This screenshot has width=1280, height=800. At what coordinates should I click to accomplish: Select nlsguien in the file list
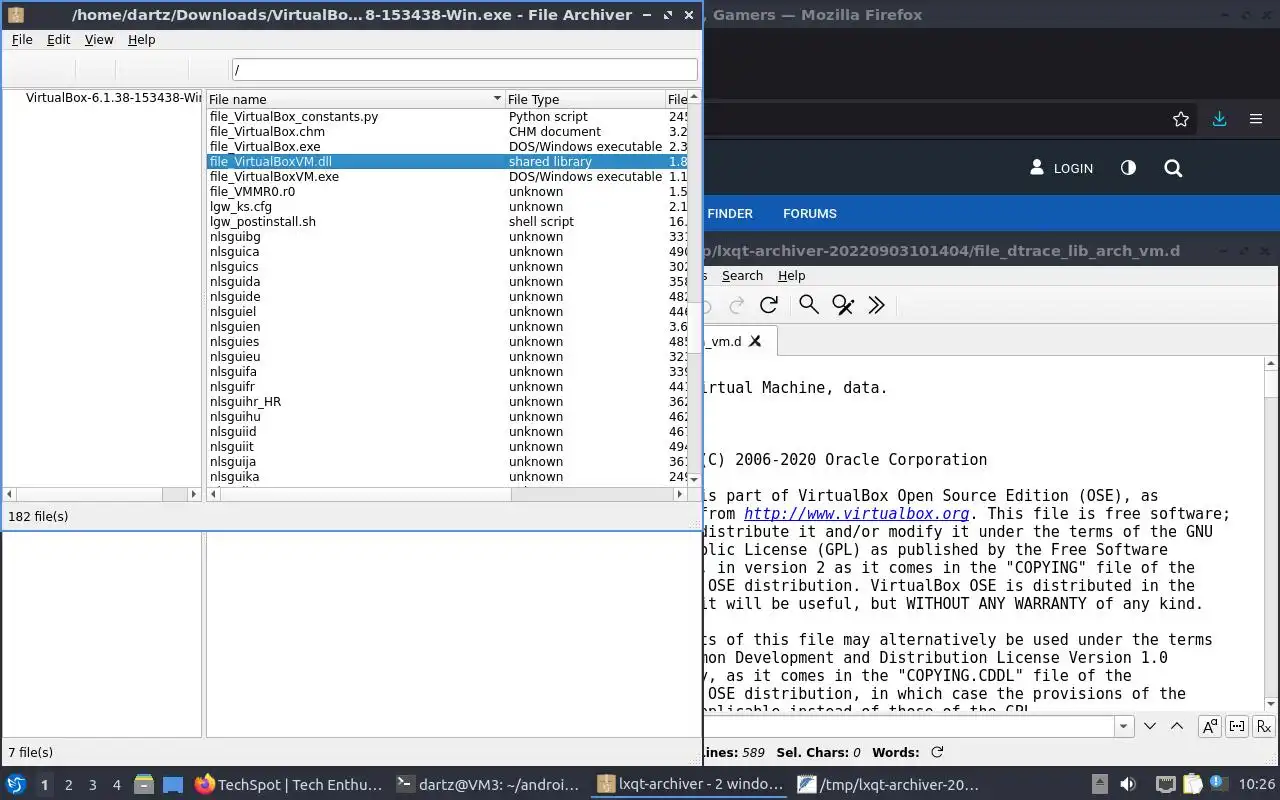point(235,326)
